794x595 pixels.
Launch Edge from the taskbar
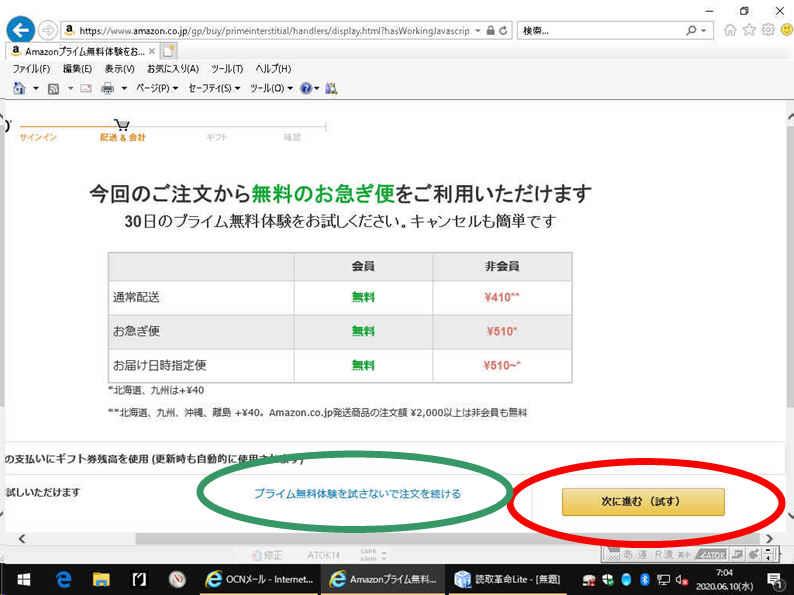(63, 579)
